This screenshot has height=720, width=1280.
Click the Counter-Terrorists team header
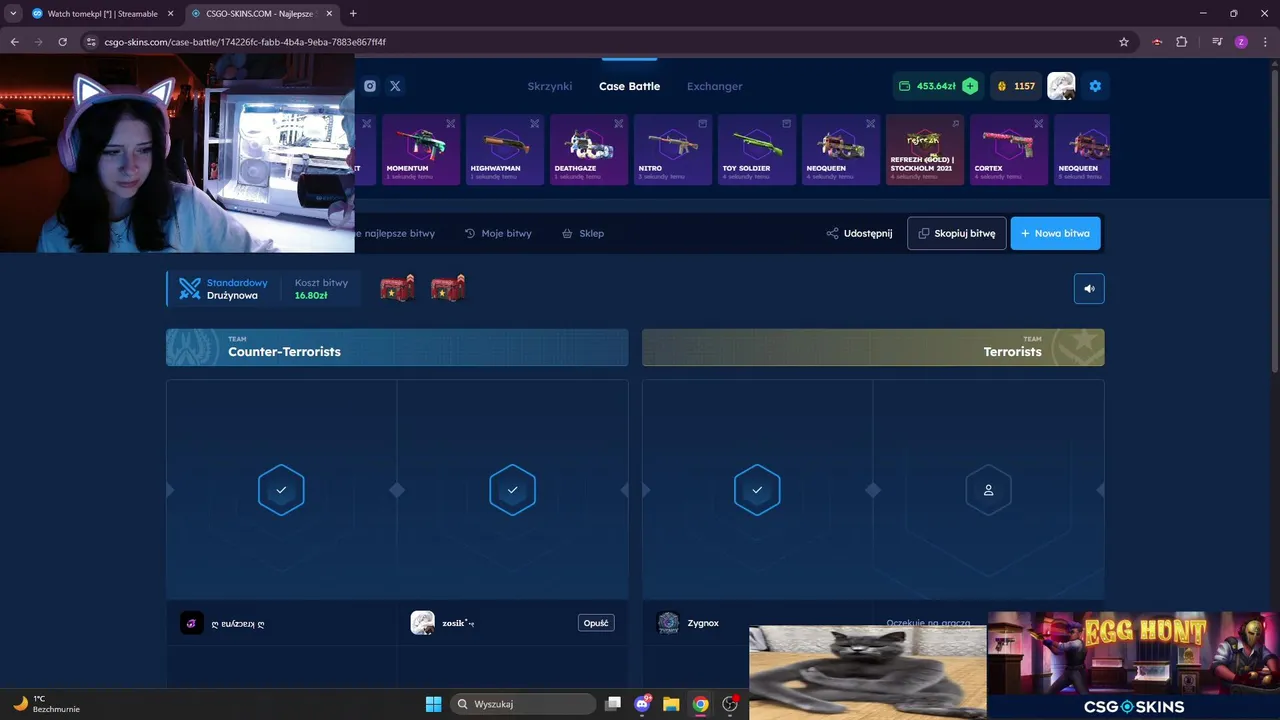tap(397, 347)
